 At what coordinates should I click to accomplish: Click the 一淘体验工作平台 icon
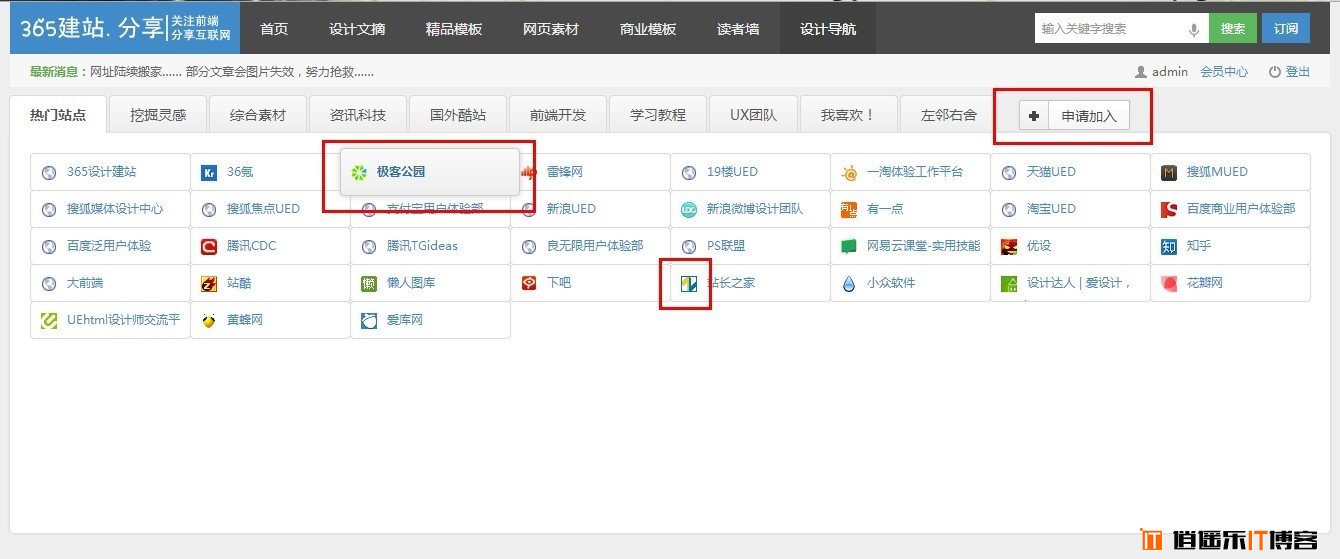pyautogui.click(x=849, y=172)
